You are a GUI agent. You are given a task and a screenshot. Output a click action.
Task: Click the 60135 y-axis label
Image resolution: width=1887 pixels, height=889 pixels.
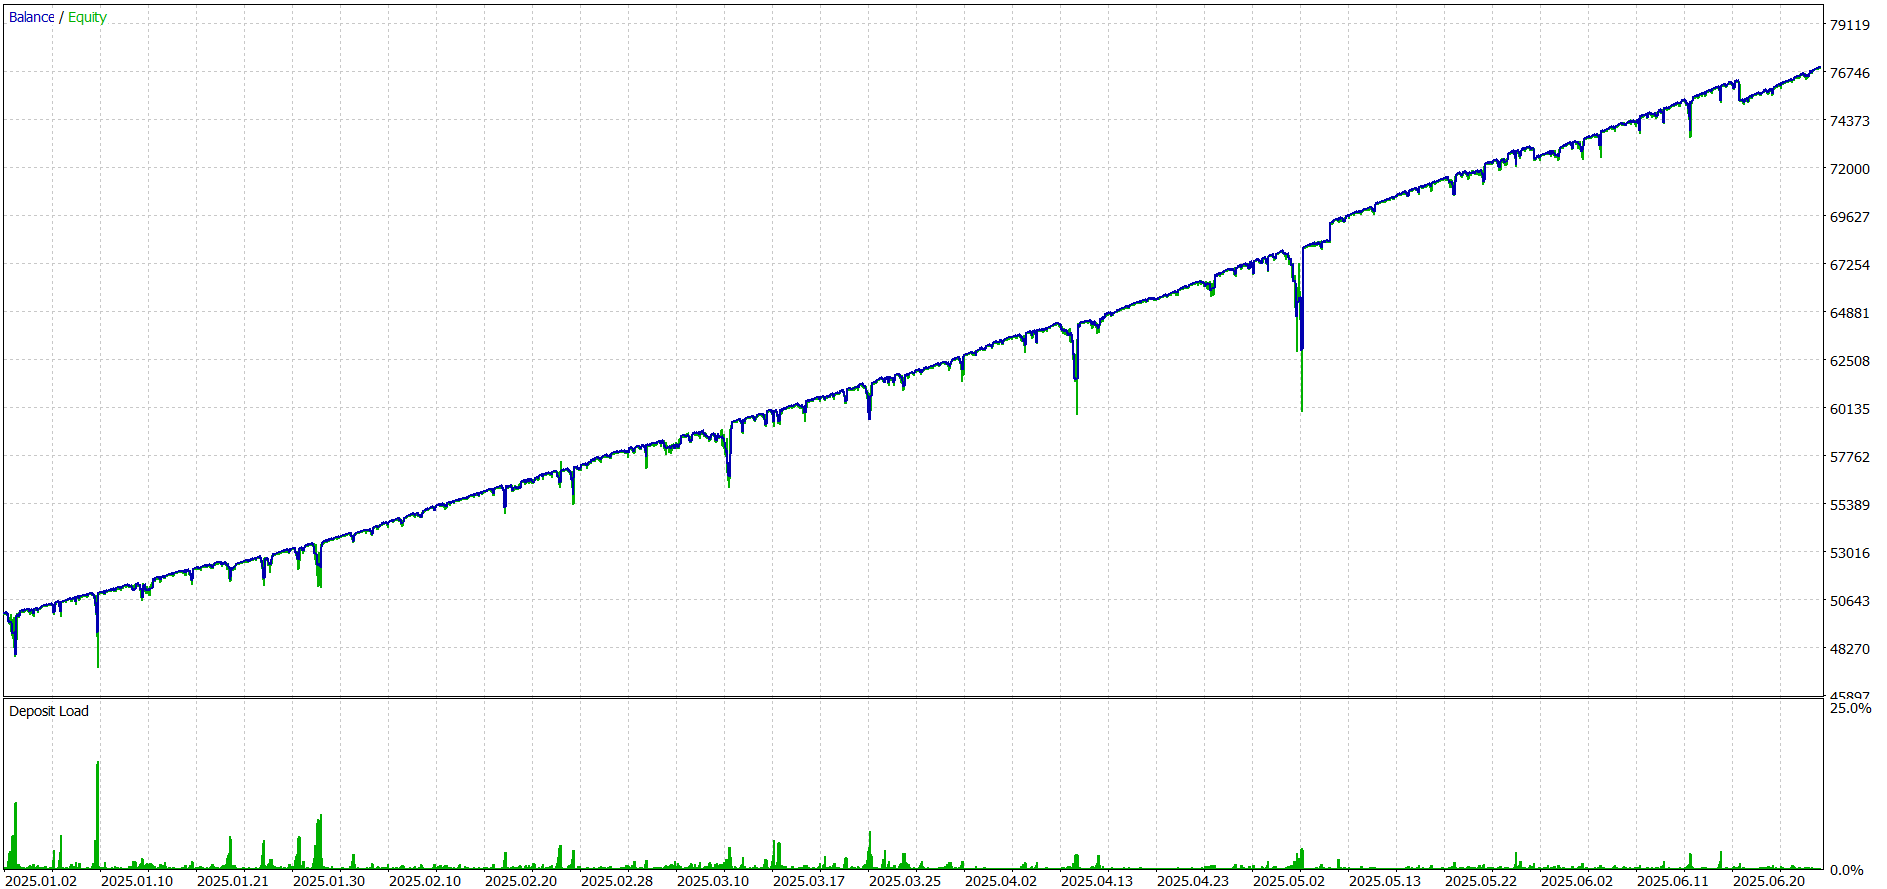(1850, 409)
